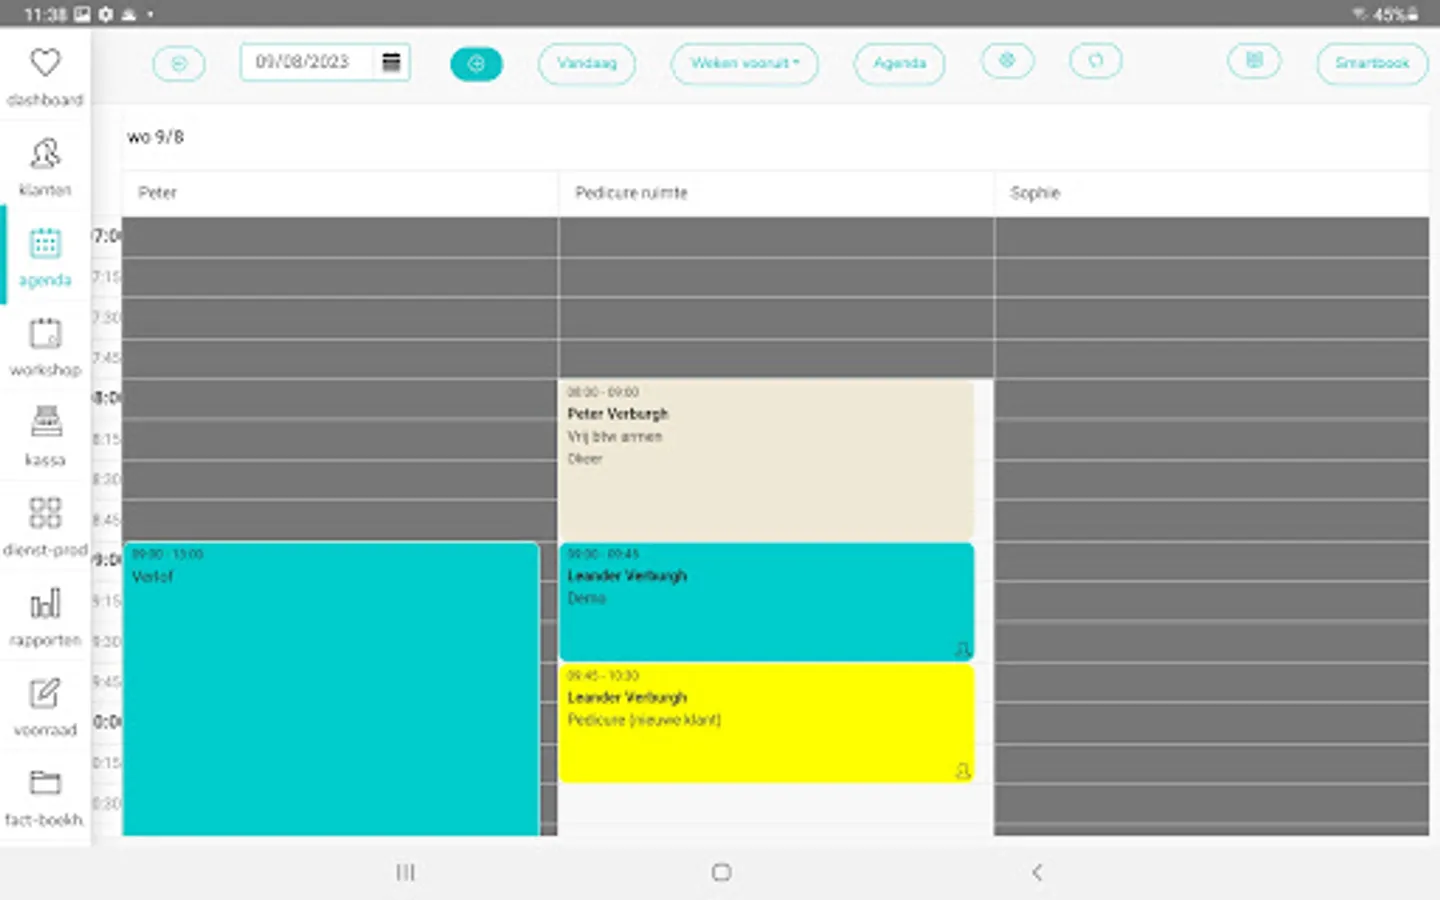Select the agenda sidebar icon

(x=45, y=243)
